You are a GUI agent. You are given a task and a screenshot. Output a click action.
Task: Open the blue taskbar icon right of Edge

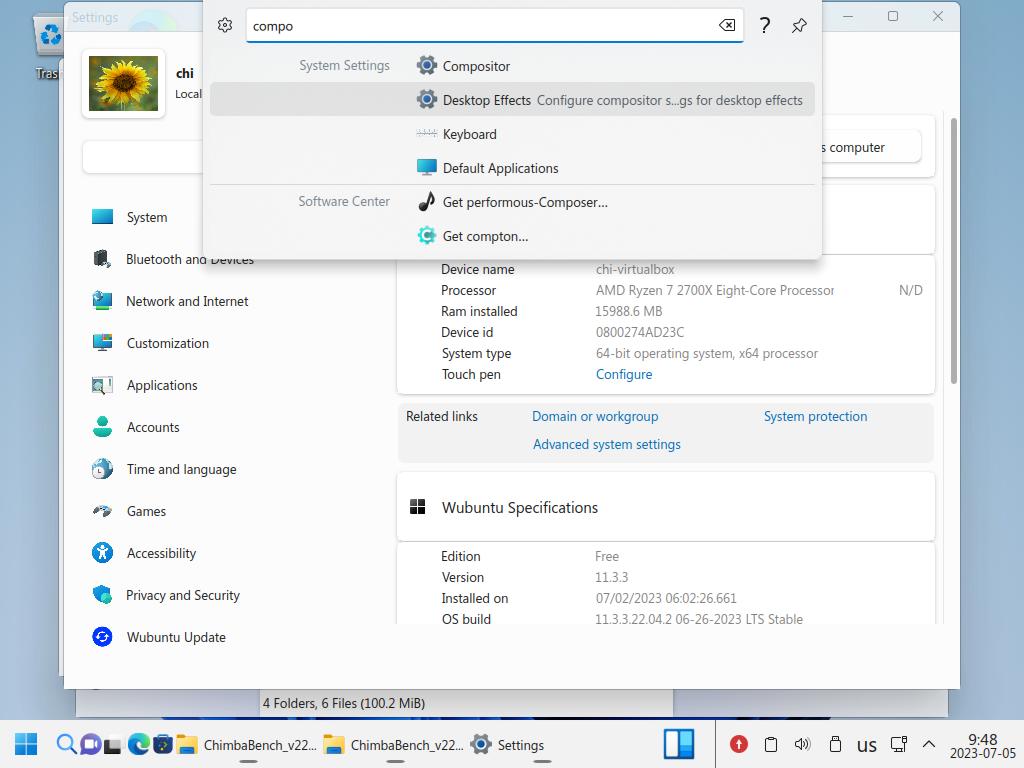[163, 744]
